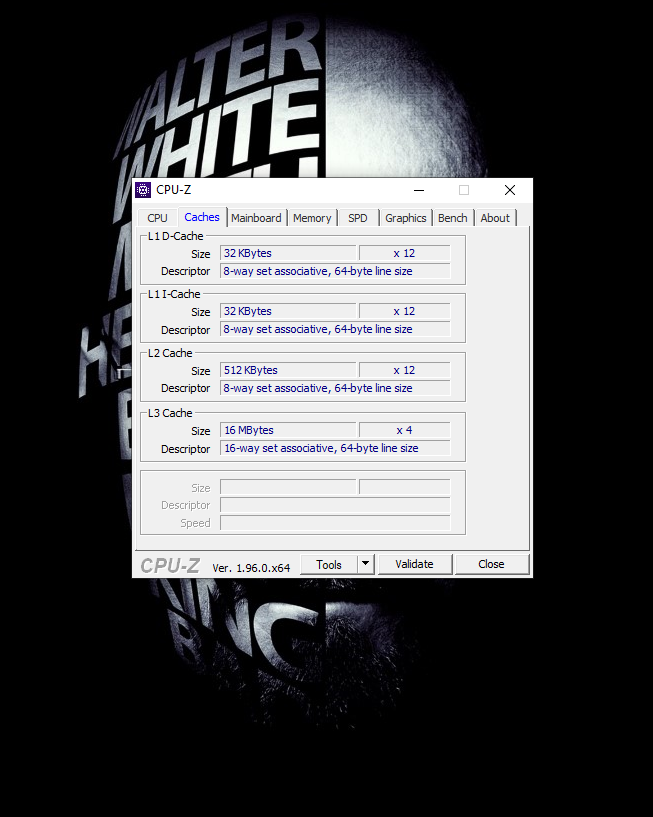Click the L1 I-Cache x 12 count field
This screenshot has width=653, height=817.
tap(404, 311)
